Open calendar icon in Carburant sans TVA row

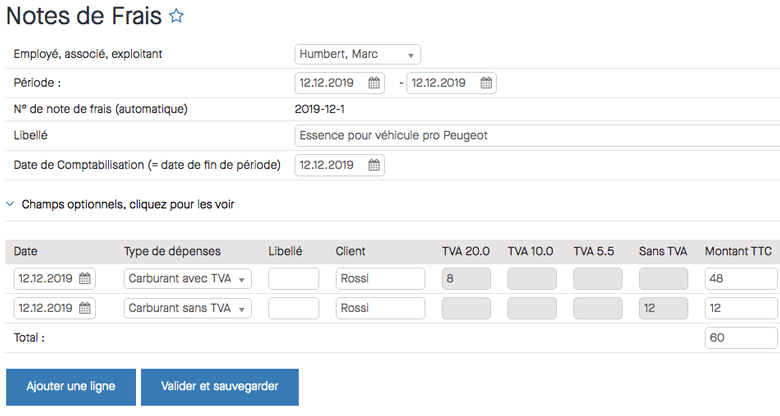click(x=85, y=308)
